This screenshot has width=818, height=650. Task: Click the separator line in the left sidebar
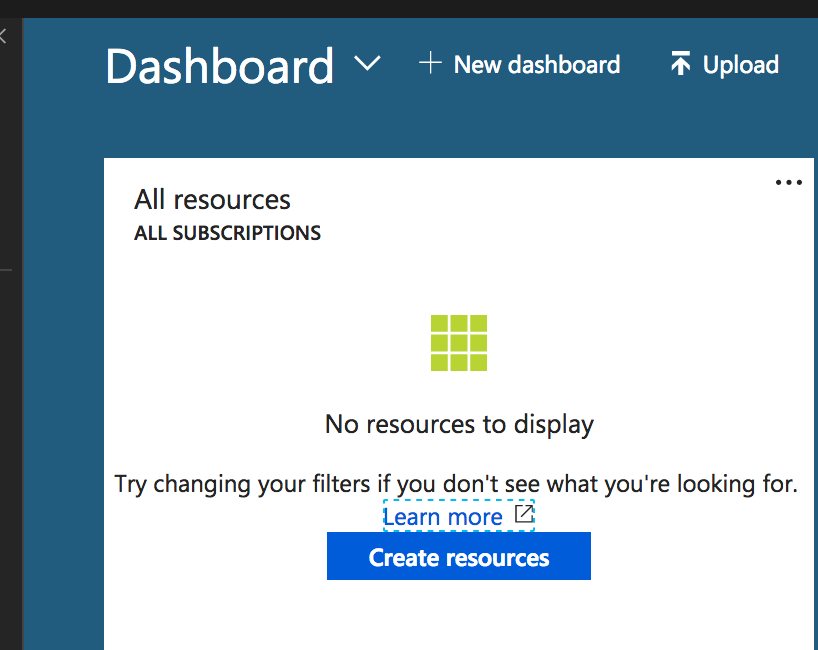pyautogui.click(x=5, y=270)
